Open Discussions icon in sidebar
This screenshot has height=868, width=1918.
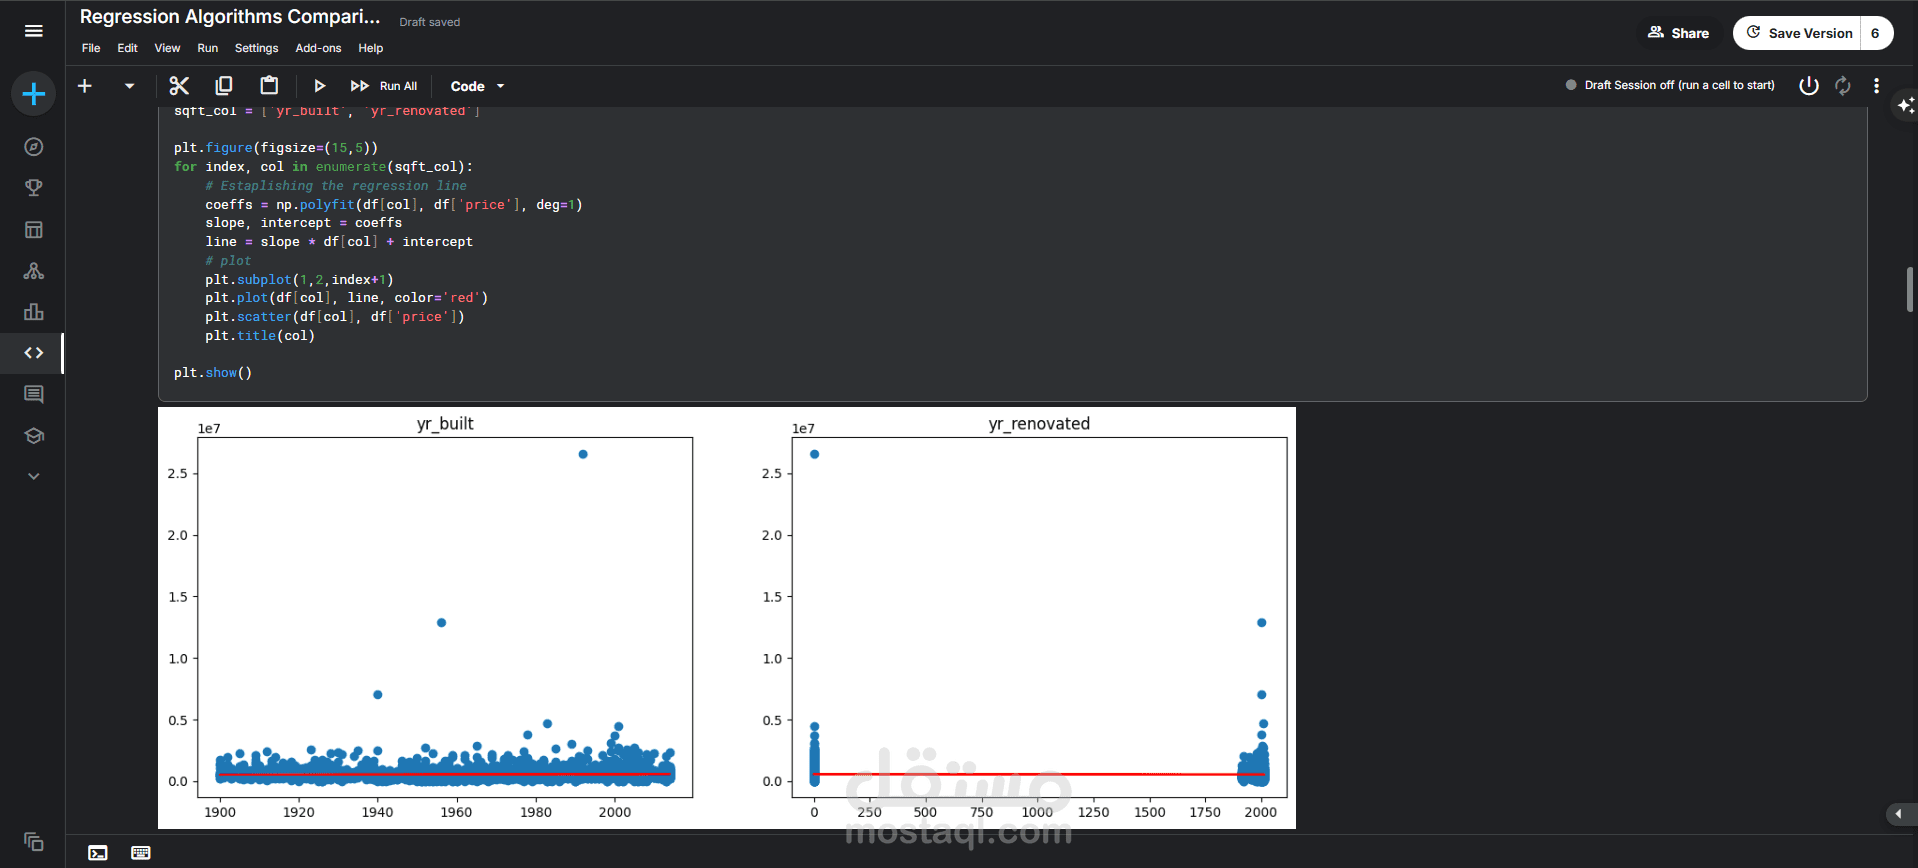coord(33,394)
